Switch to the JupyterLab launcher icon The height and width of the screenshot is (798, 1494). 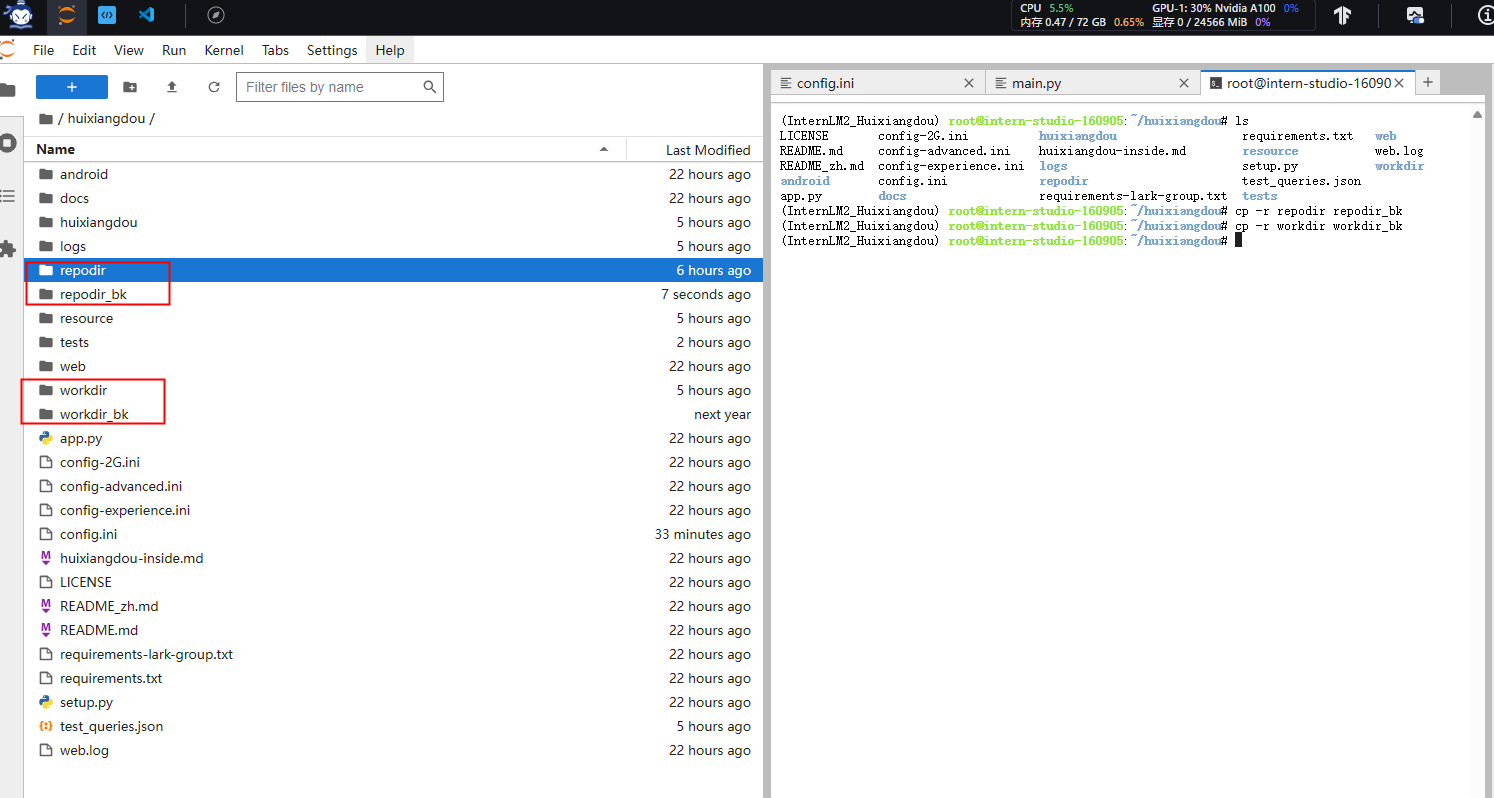(x=66, y=15)
